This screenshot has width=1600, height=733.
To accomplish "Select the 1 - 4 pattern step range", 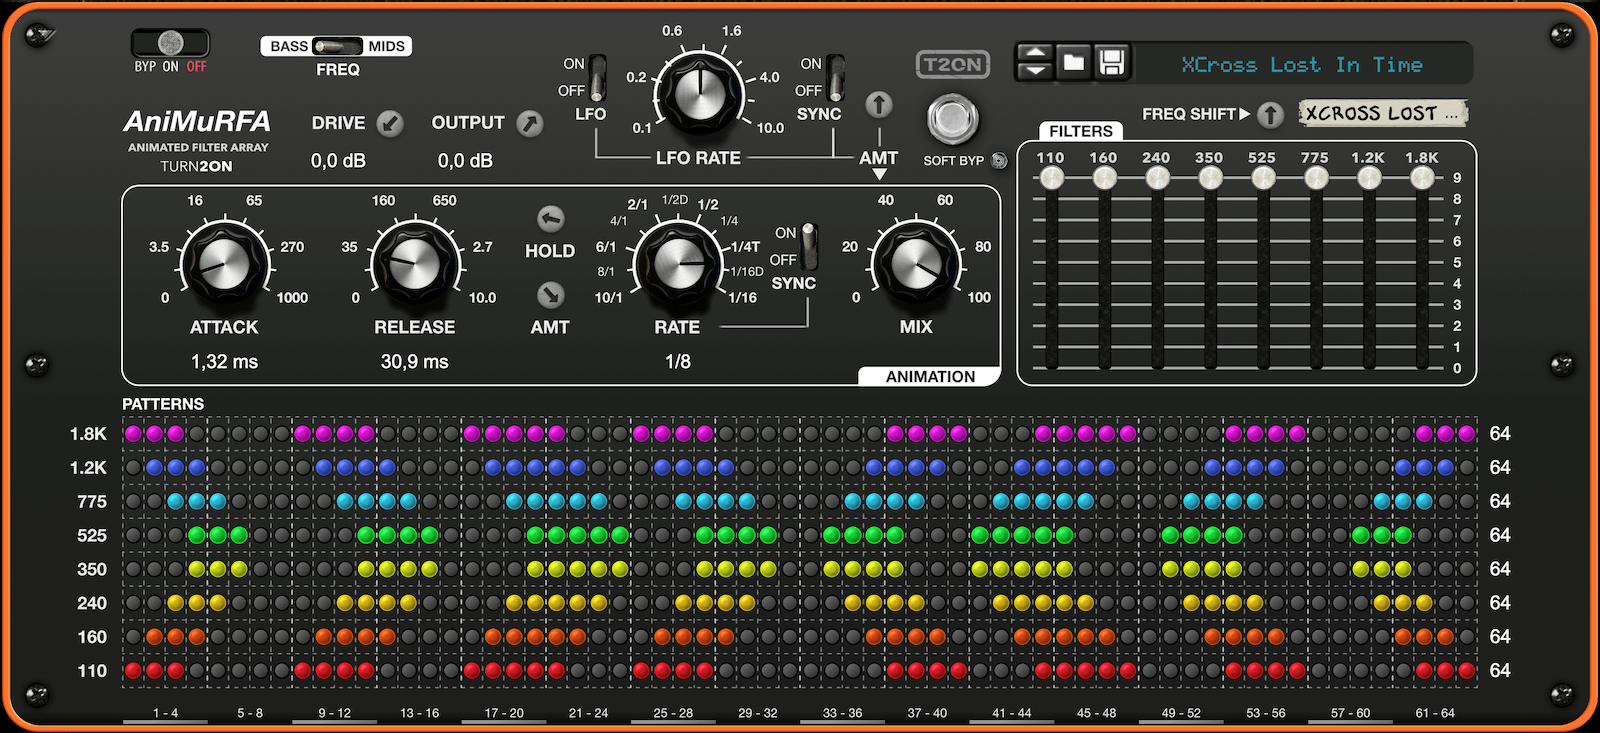I will (165, 714).
